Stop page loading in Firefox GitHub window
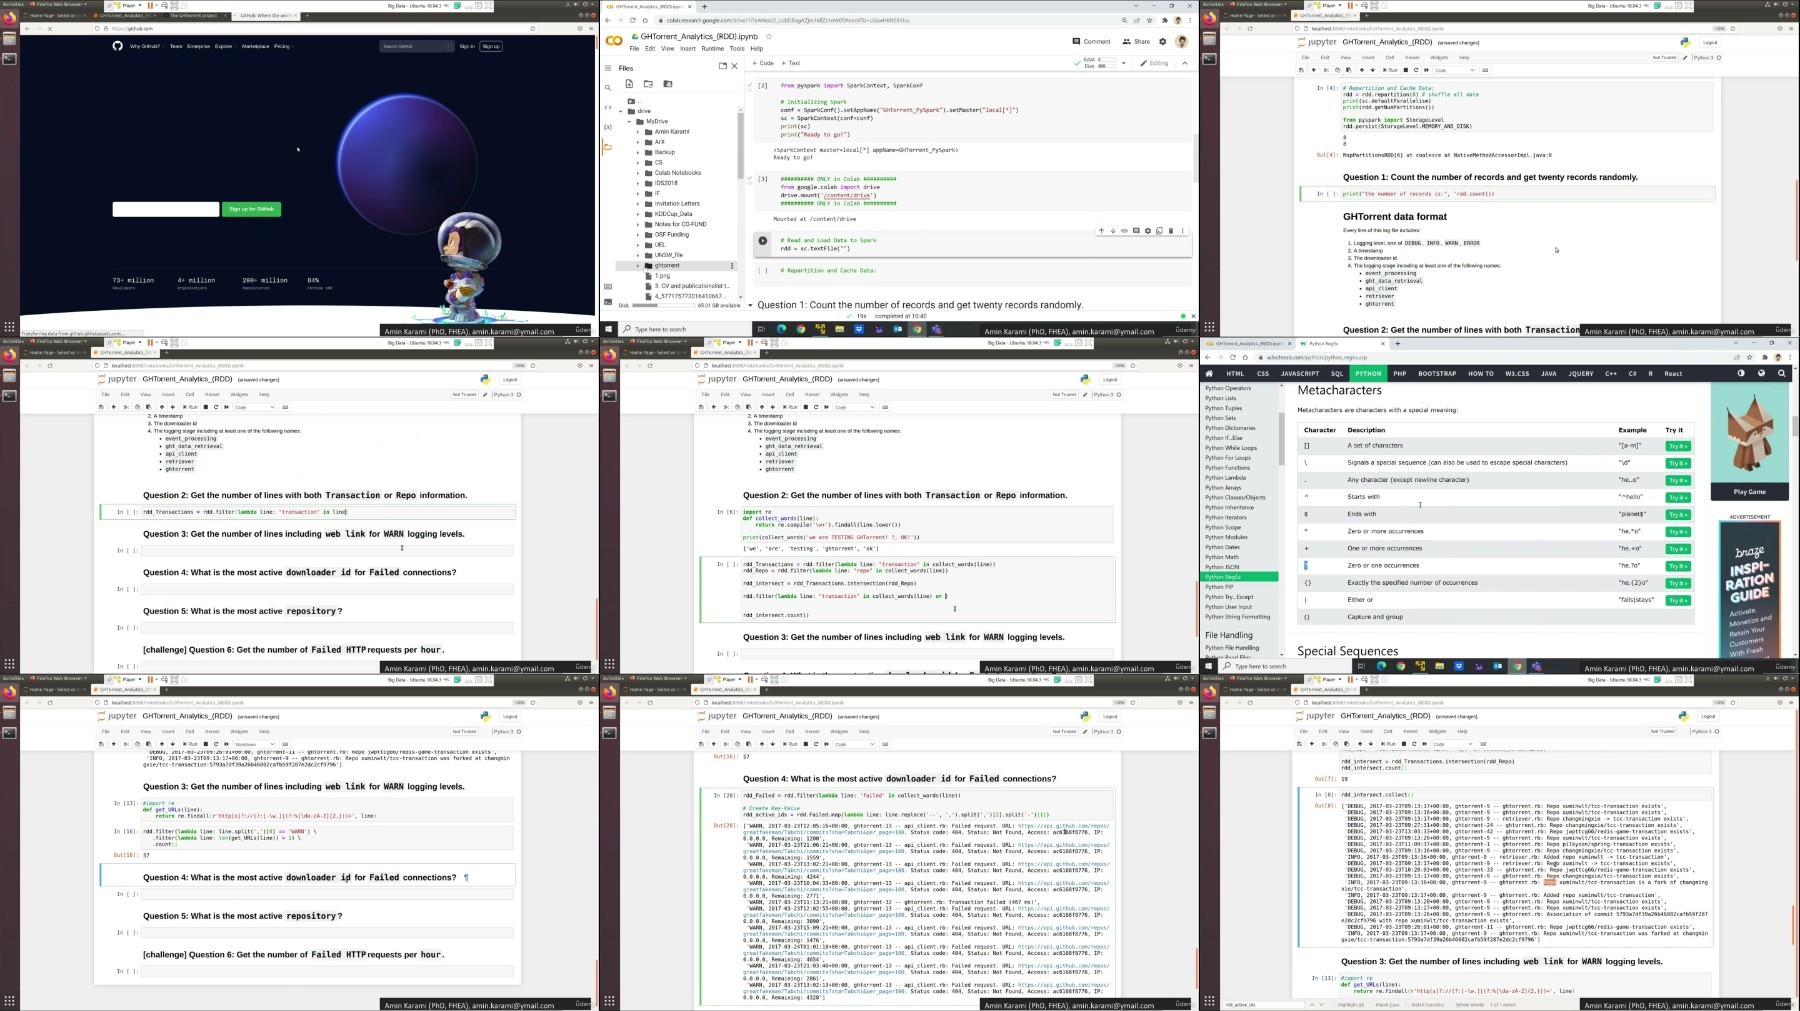This screenshot has width=1800, height=1011. pos(49,29)
